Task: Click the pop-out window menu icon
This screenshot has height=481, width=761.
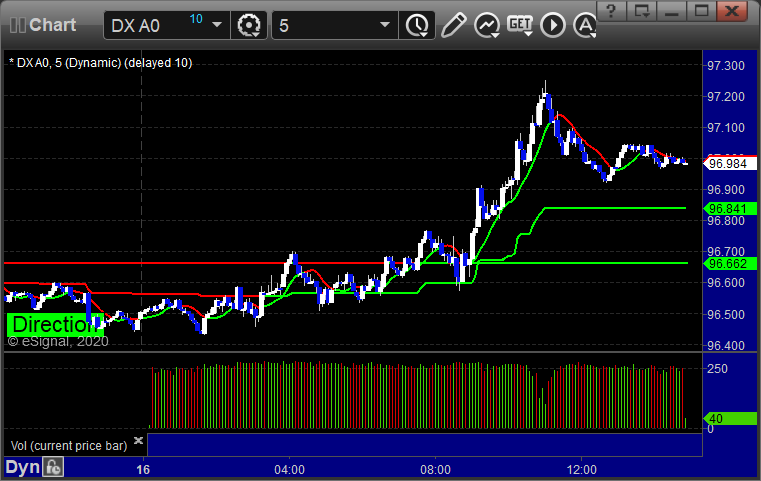Action: (641, 11)
